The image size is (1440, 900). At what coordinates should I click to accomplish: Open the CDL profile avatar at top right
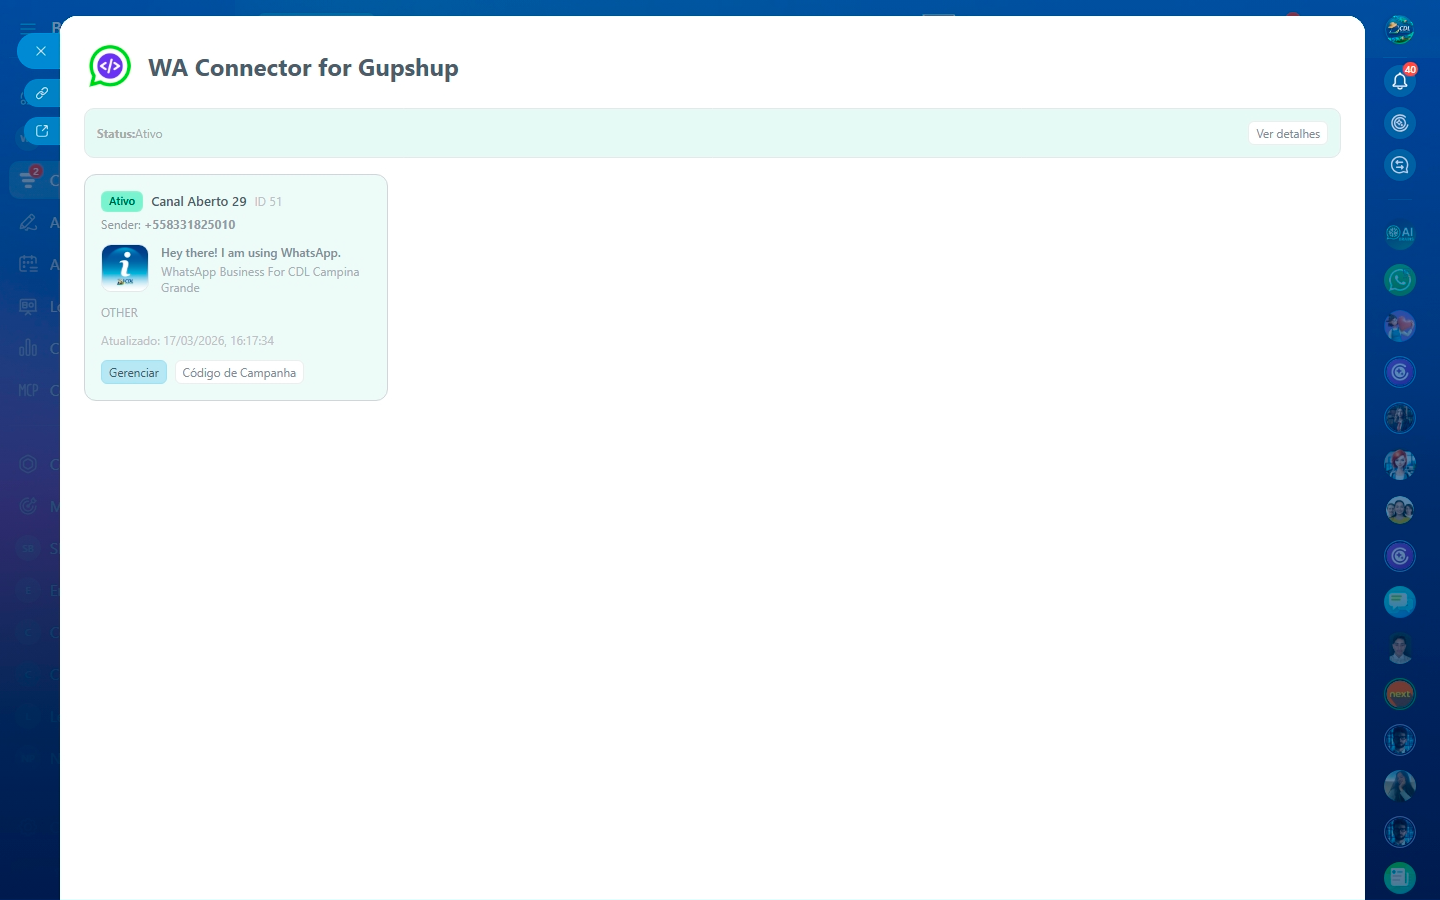pos(1399,30)
